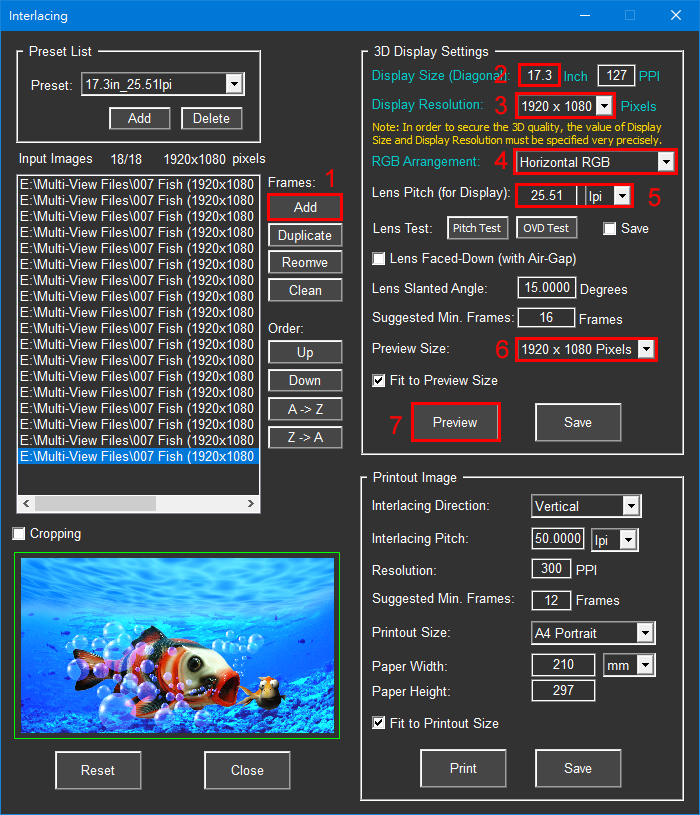This screenshot has height=815, width=700.
Task: Sort frames Z -> A
Action: 305,438
